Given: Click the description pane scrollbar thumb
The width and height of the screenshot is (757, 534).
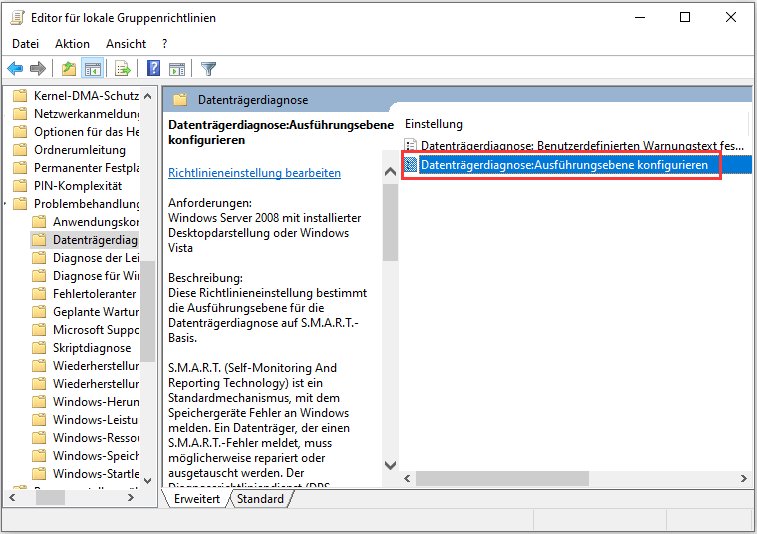Looking at the screenshot, I should tap(390, 222).
